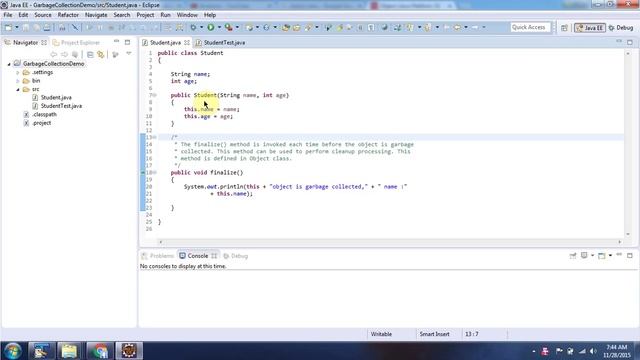Open File Explorer from the taskbar
This screenshot has width=640, height=360.
pyautogui.click(x=70, y=351)
